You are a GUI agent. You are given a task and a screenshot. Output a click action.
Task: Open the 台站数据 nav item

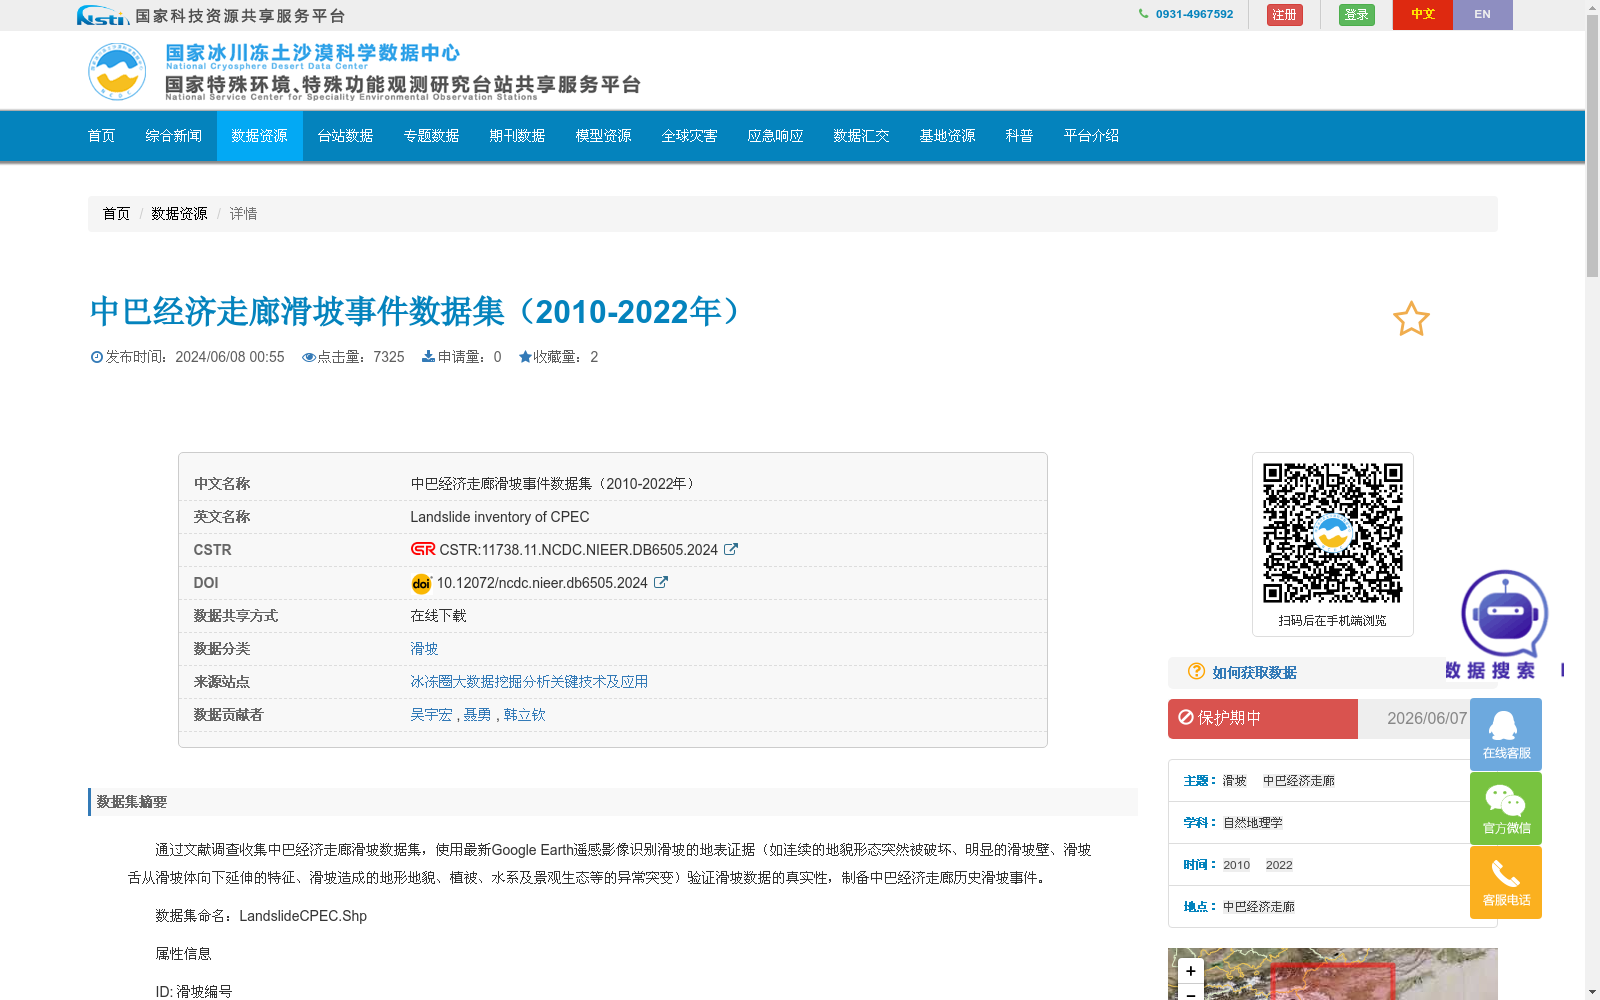coord(346,136)
